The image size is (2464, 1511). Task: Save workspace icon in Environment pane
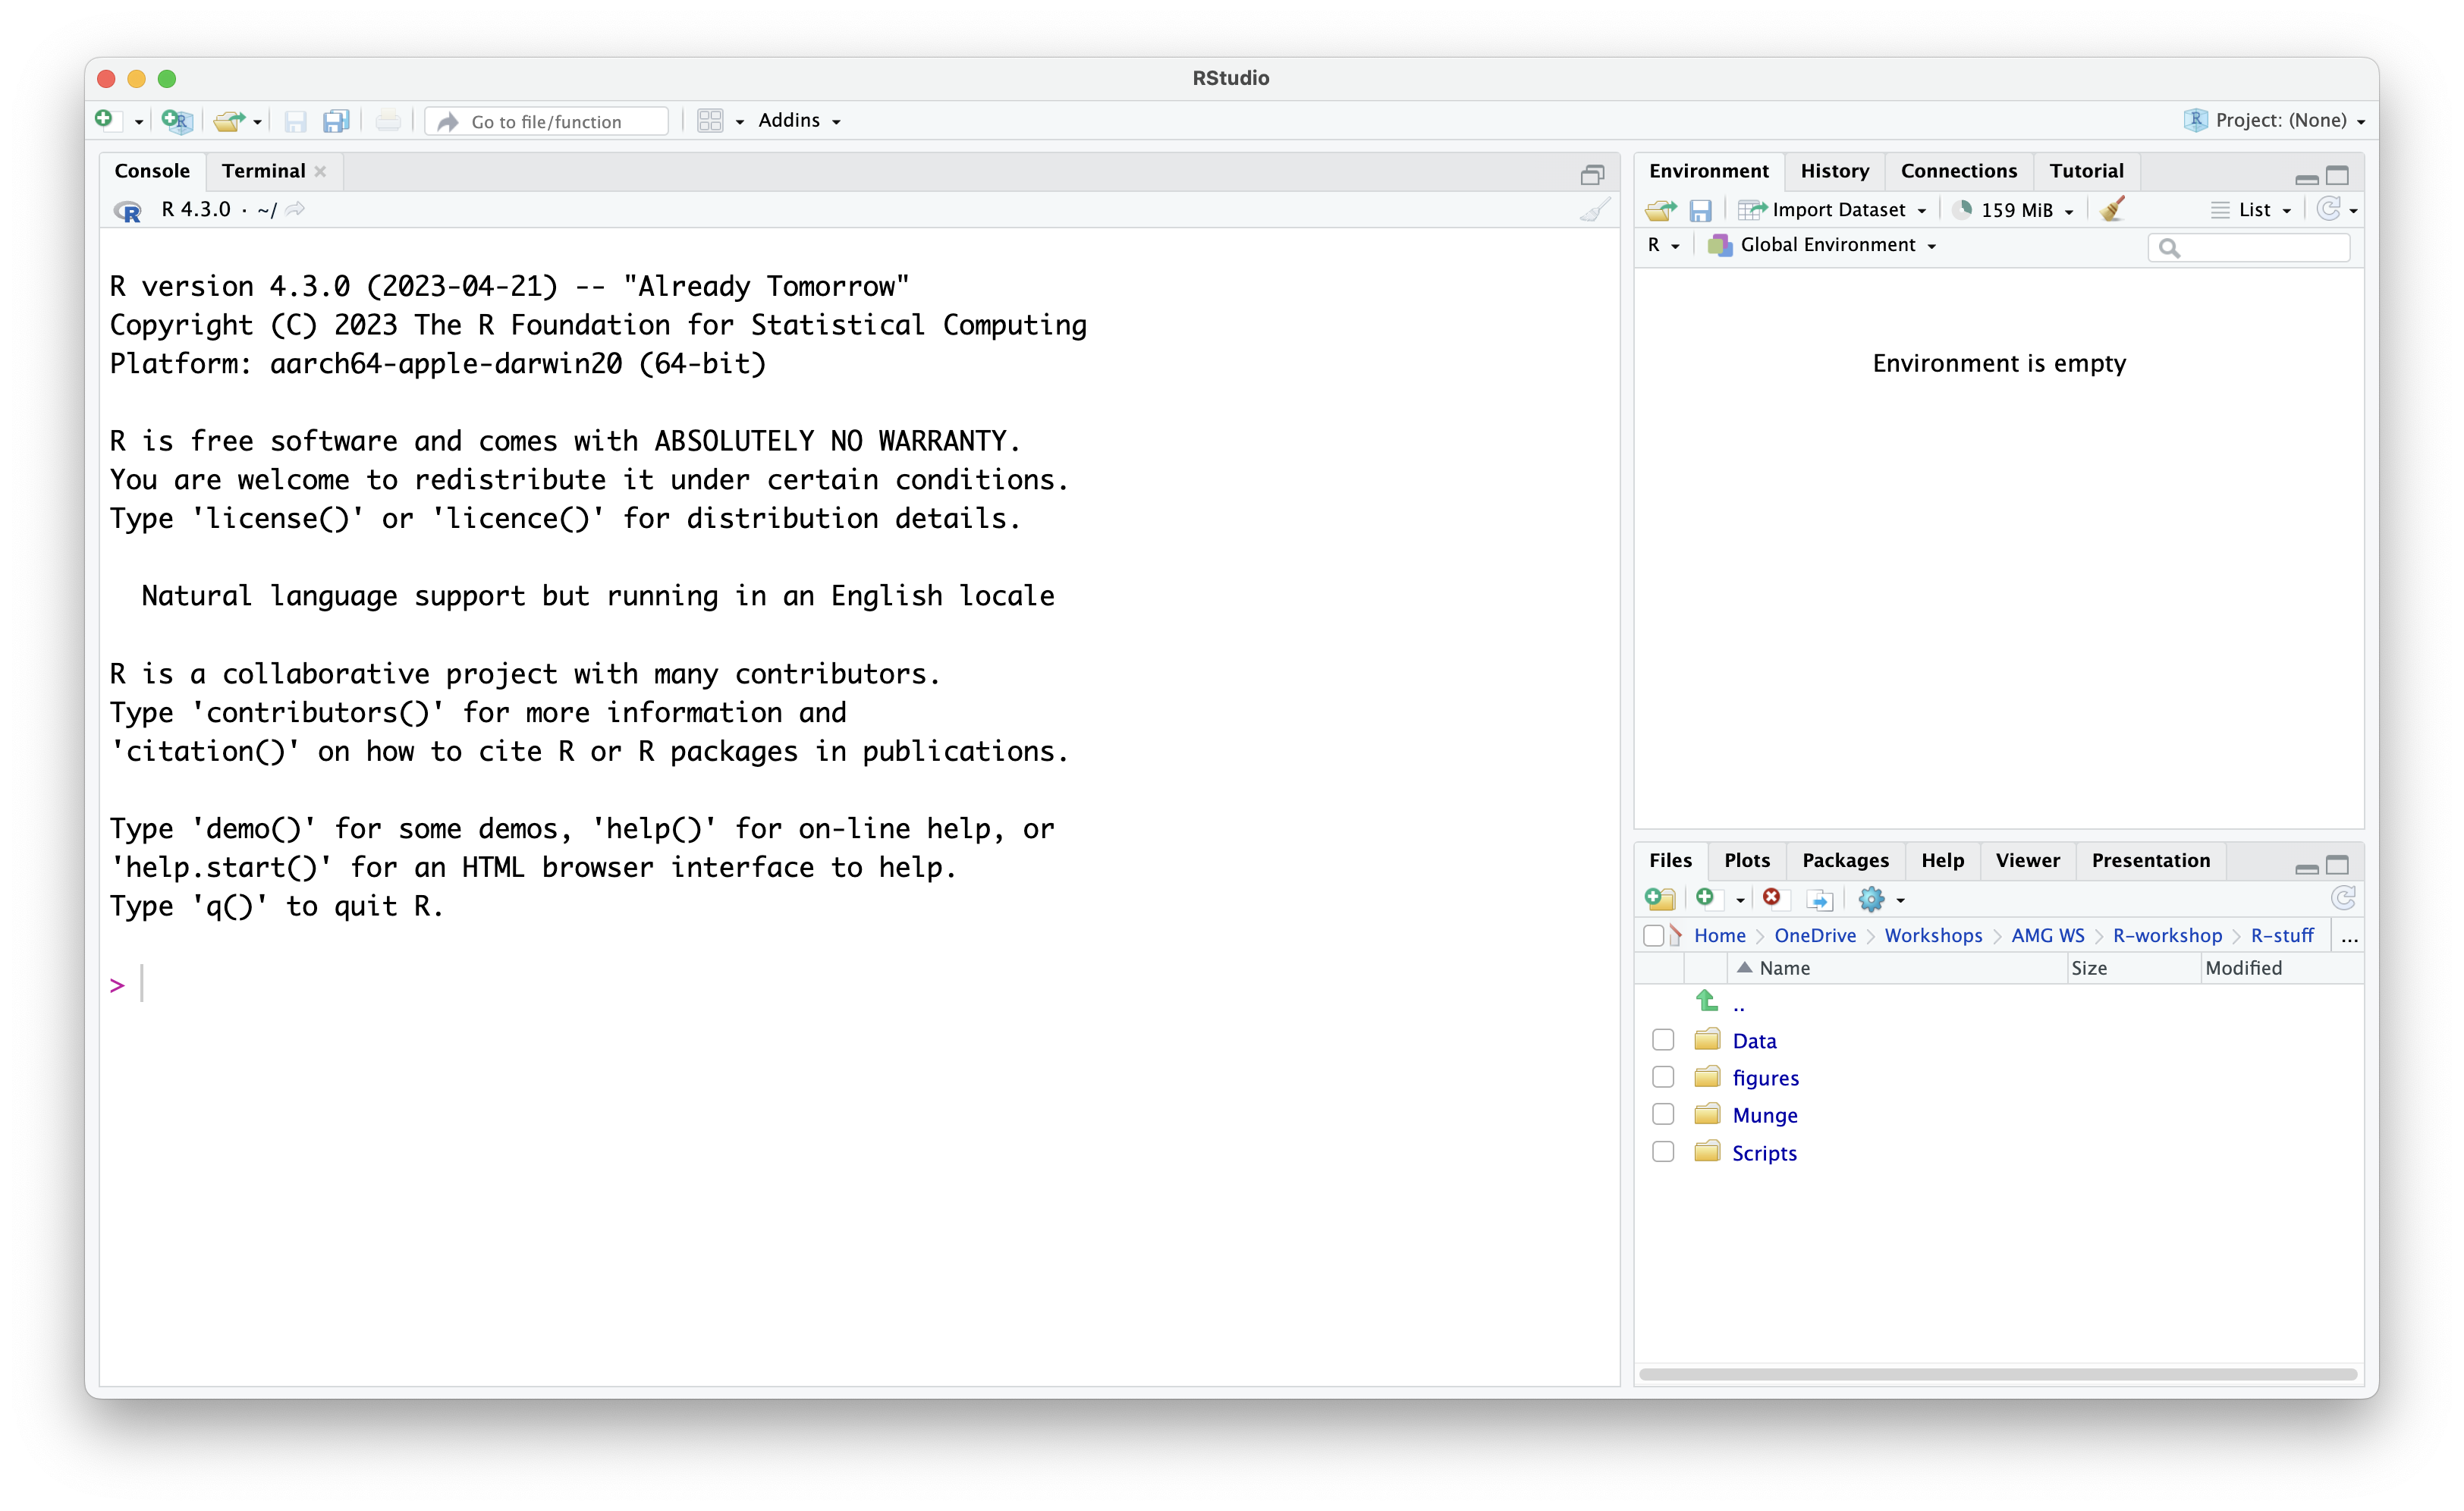pyautogui.click(x=1700, y=210)
